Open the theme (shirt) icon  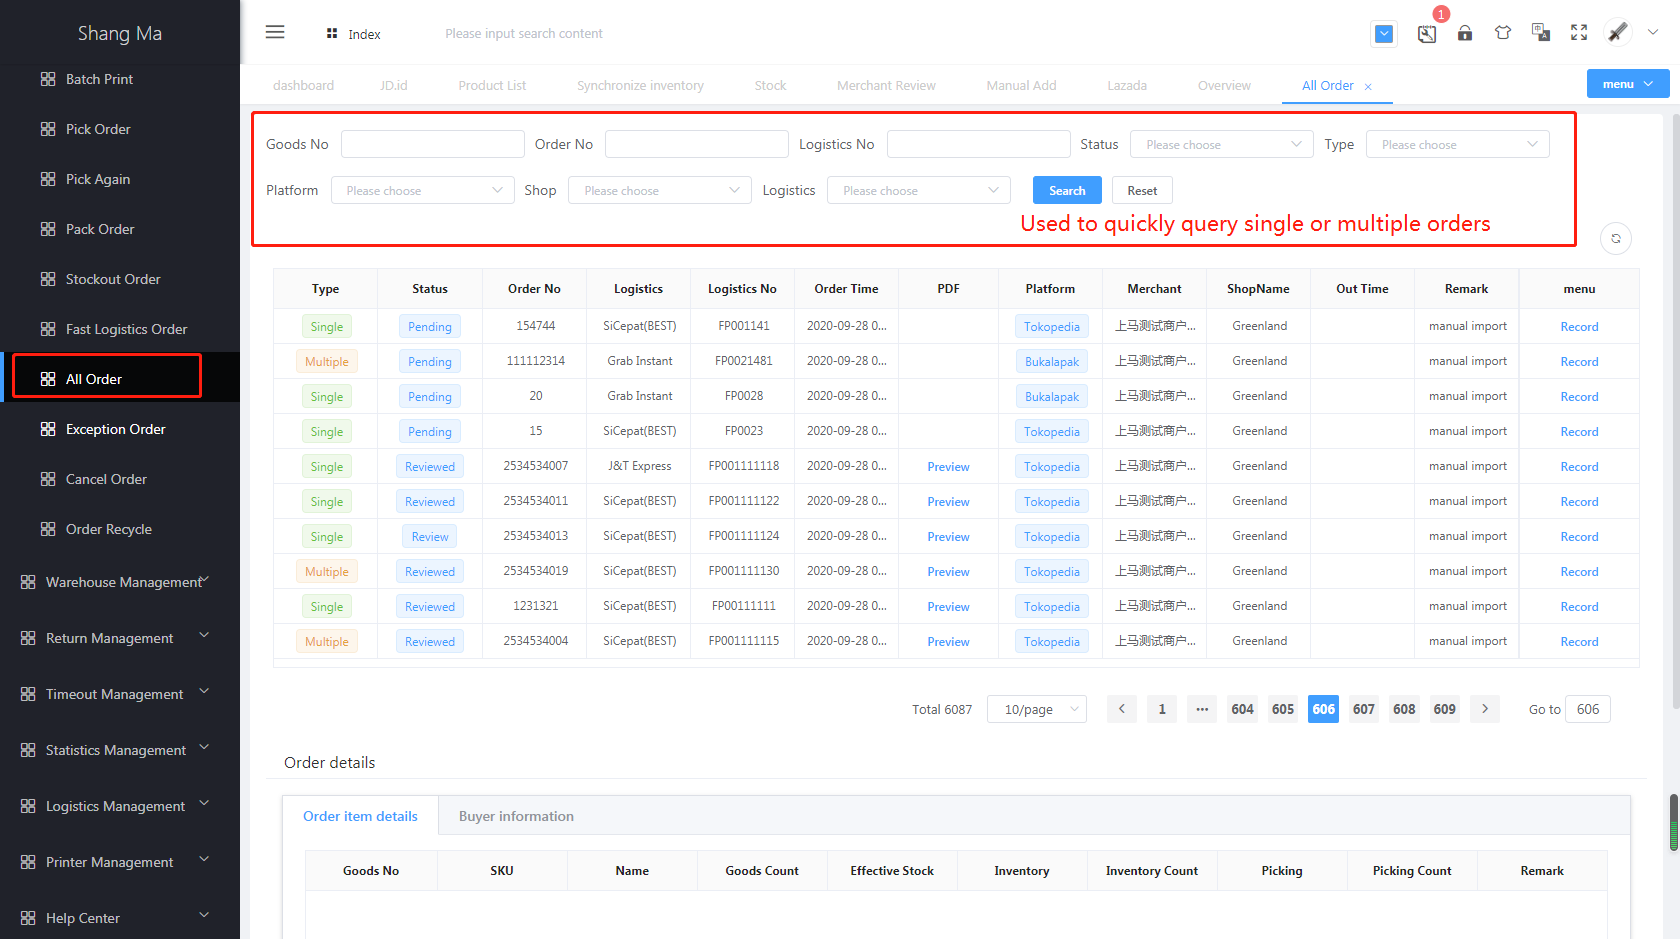click(x=1503, y=33)
